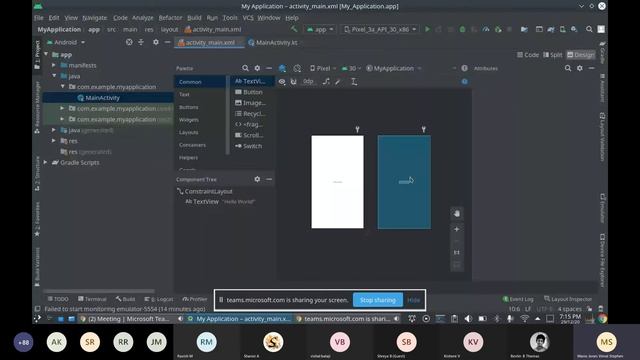Expand Gradle Scripts node
The width and height of the screenshot is (640, 360).
pyautogui.click(x=46, y=162)
